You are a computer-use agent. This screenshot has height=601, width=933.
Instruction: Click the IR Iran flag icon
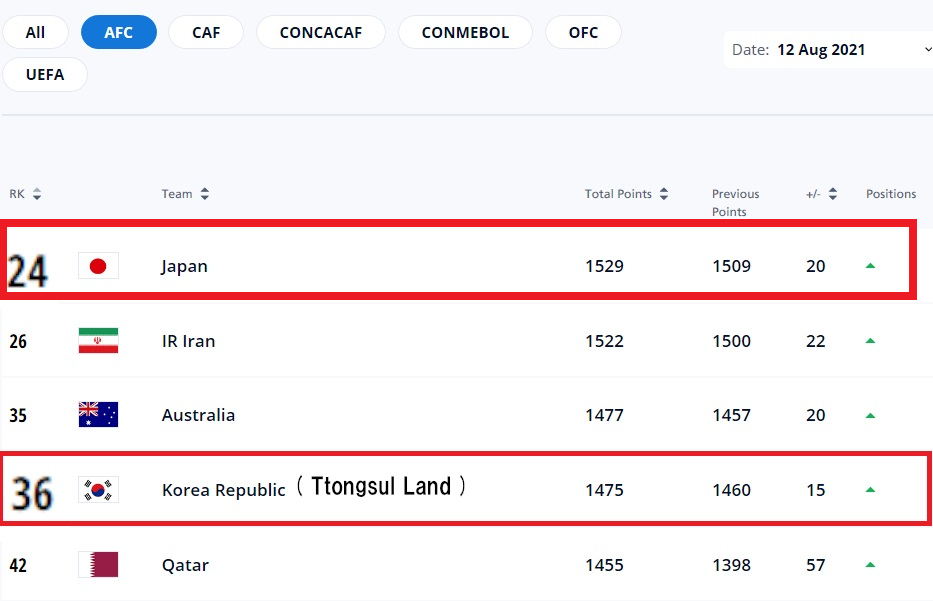point(98,341)
